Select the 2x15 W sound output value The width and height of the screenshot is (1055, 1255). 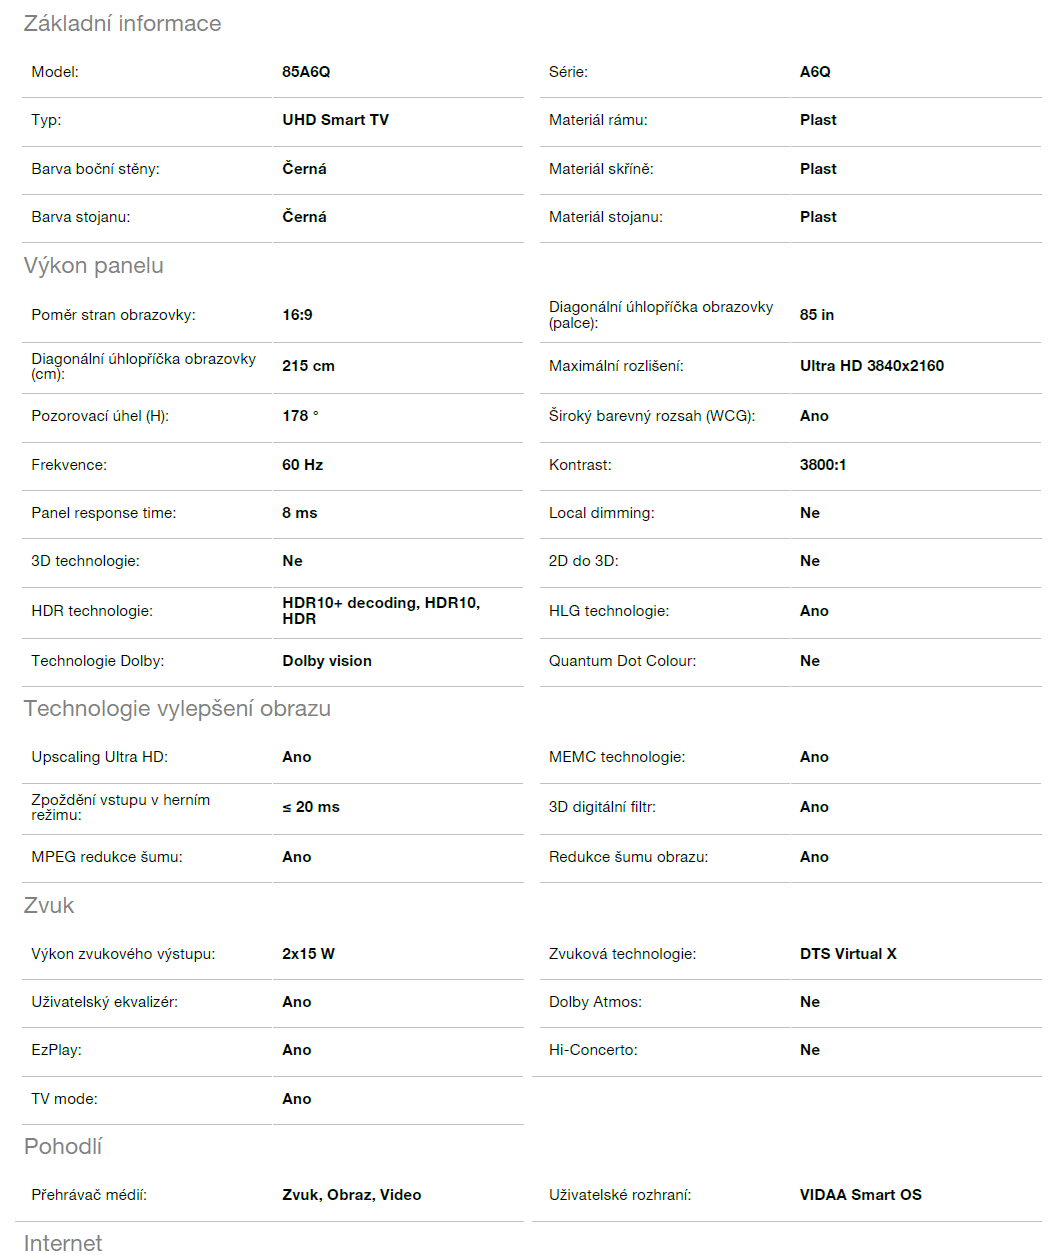(308, 954)
